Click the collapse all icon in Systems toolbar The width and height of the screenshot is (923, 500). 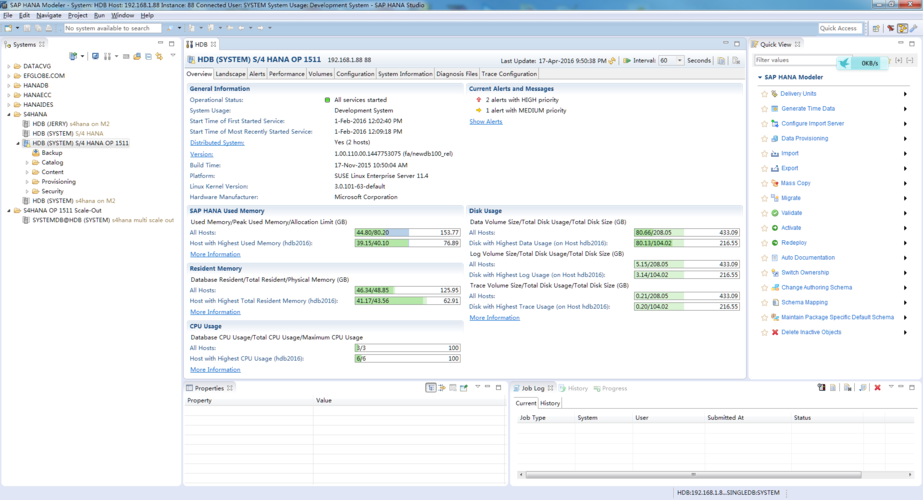(148, 57)
